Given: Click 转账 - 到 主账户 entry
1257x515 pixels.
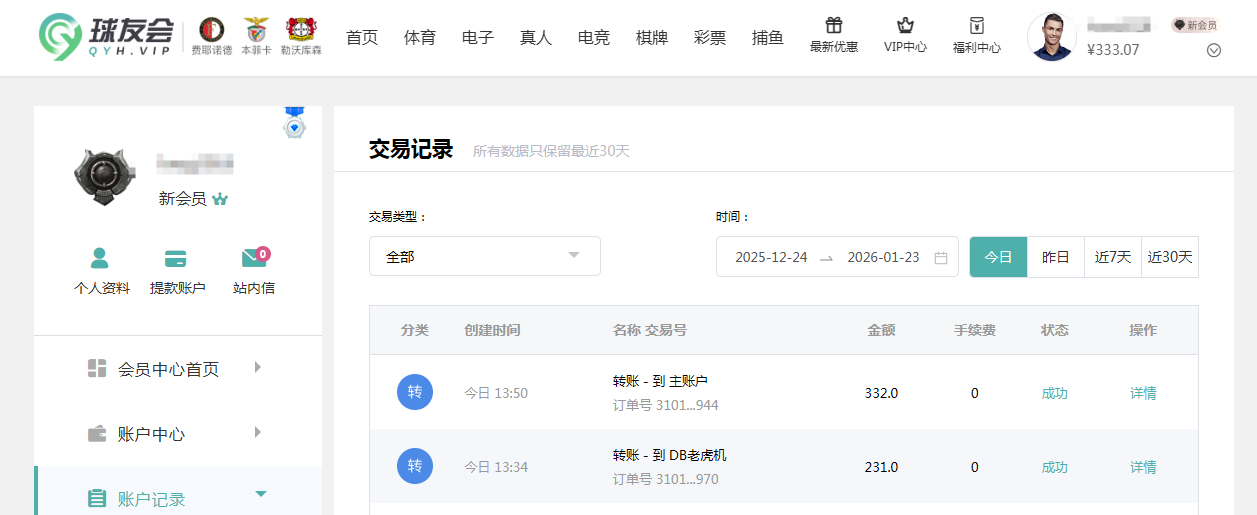Looking at the screenshot, I should coord(660,381).
